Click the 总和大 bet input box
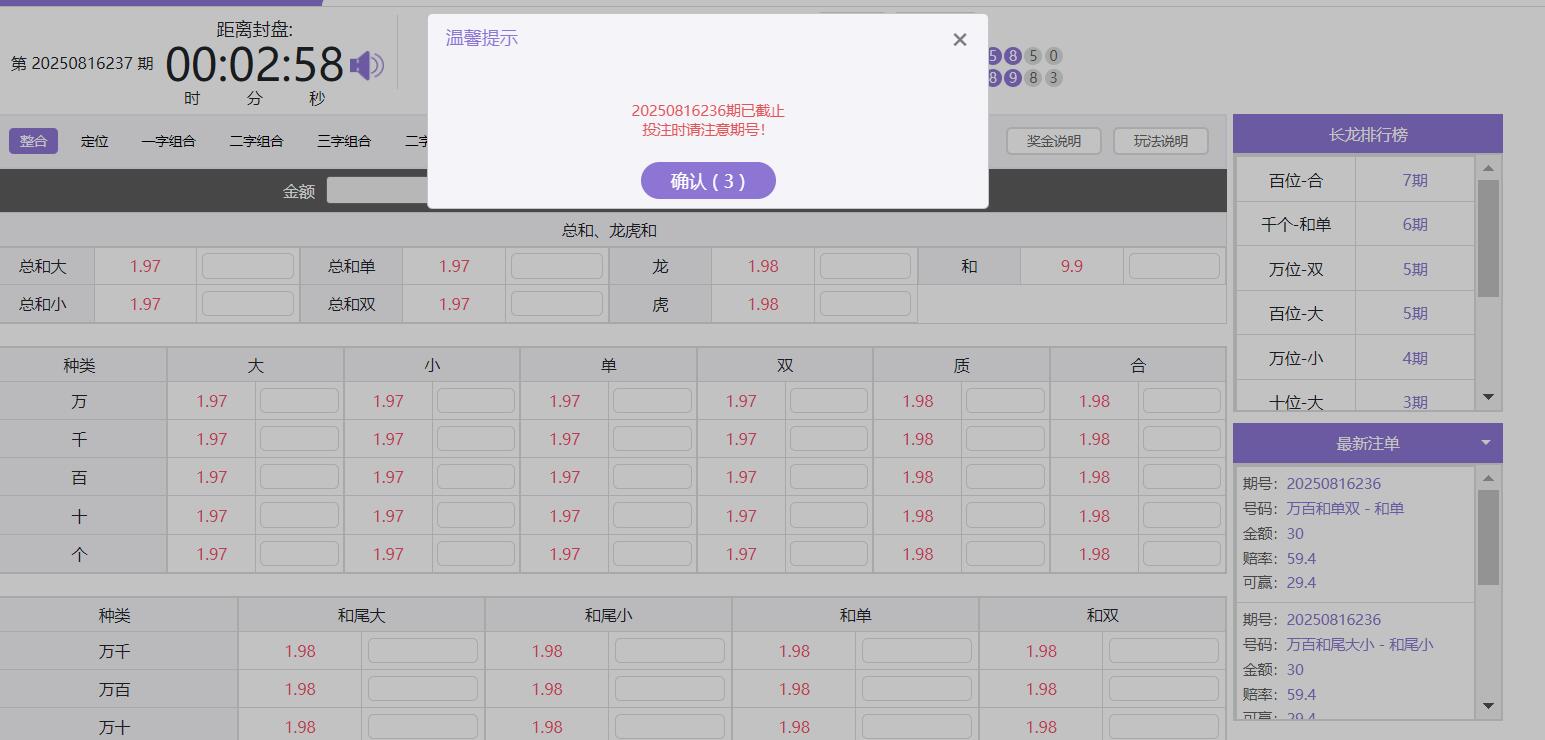This screenshot has height=740, width=1545. 247,266
